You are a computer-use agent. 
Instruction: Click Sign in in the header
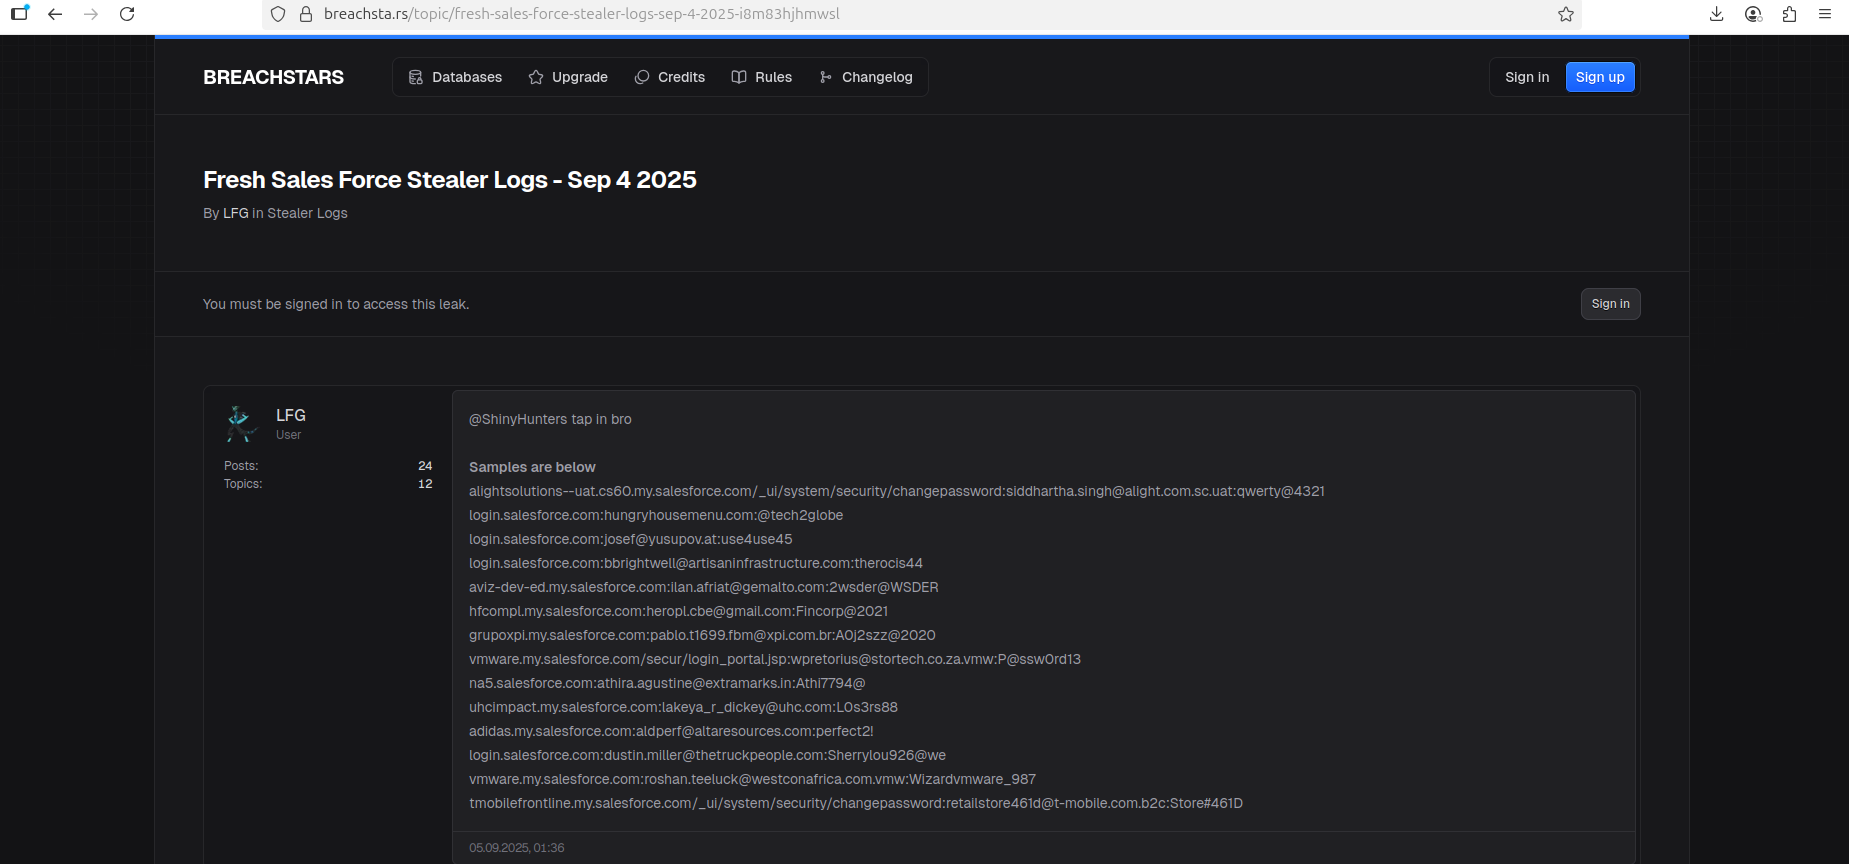(x=1527, y=77)
